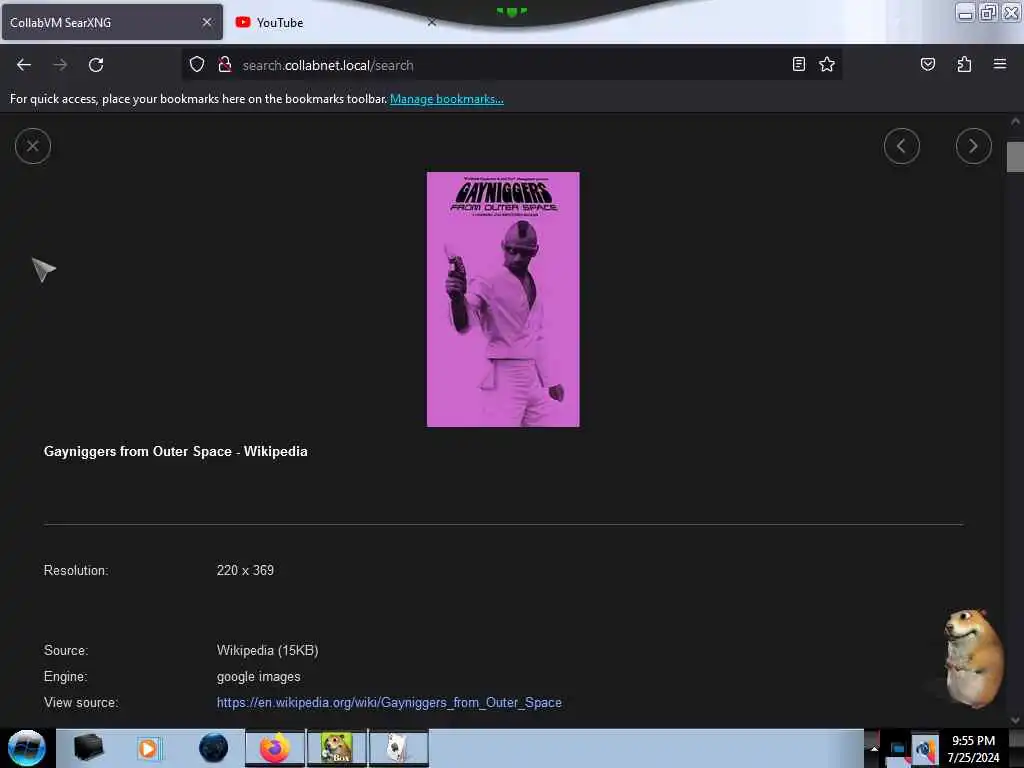The image size is (1024, 768).
Task: Click the vertical scrollbar thumb
Action: 1015,157
